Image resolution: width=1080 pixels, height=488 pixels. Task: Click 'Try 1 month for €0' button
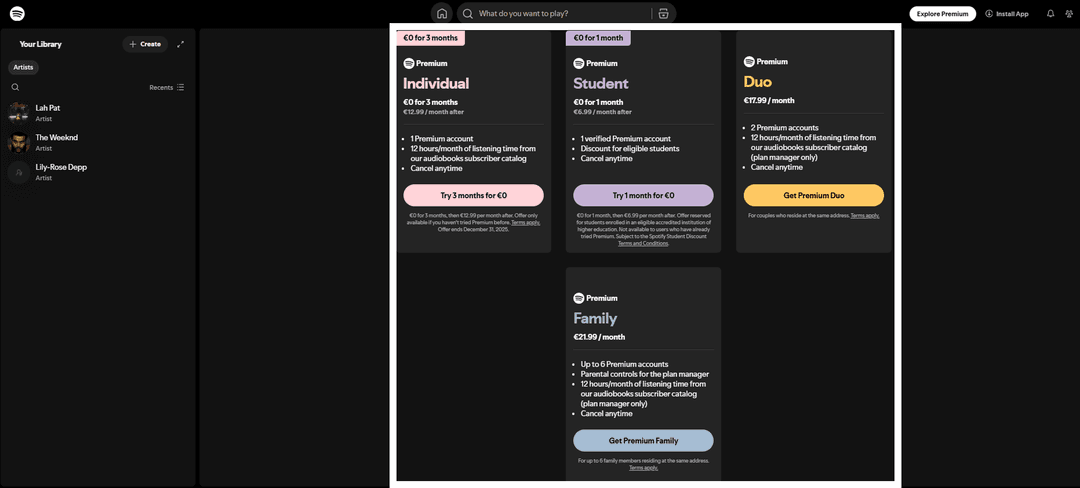(x=643, y=195)
